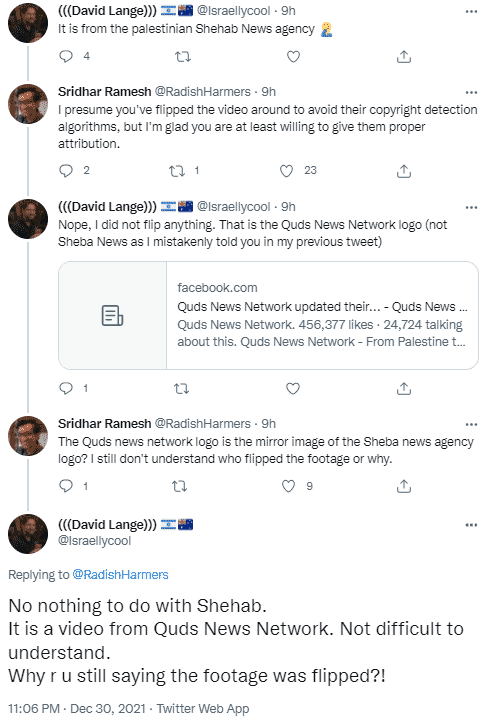Open more options on the main bottom tweet
The height and width of the screenshot is (726, 487).
tap(471, 525)
